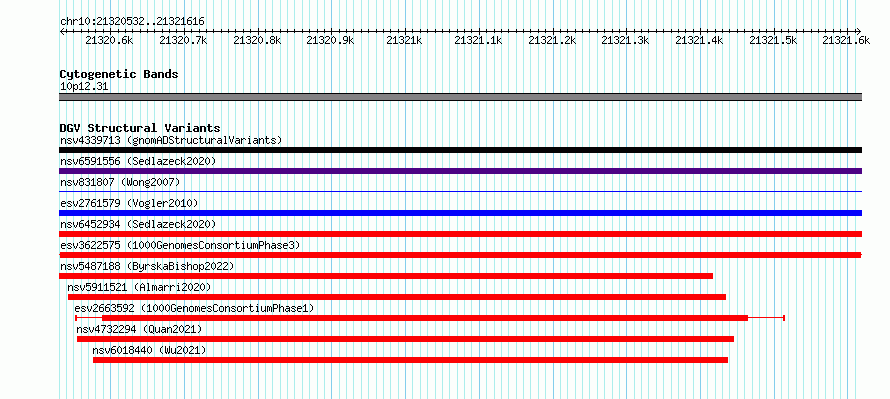Click ruler tick labeled 21321.4k
890x399 pixels.
coord(699,40)
